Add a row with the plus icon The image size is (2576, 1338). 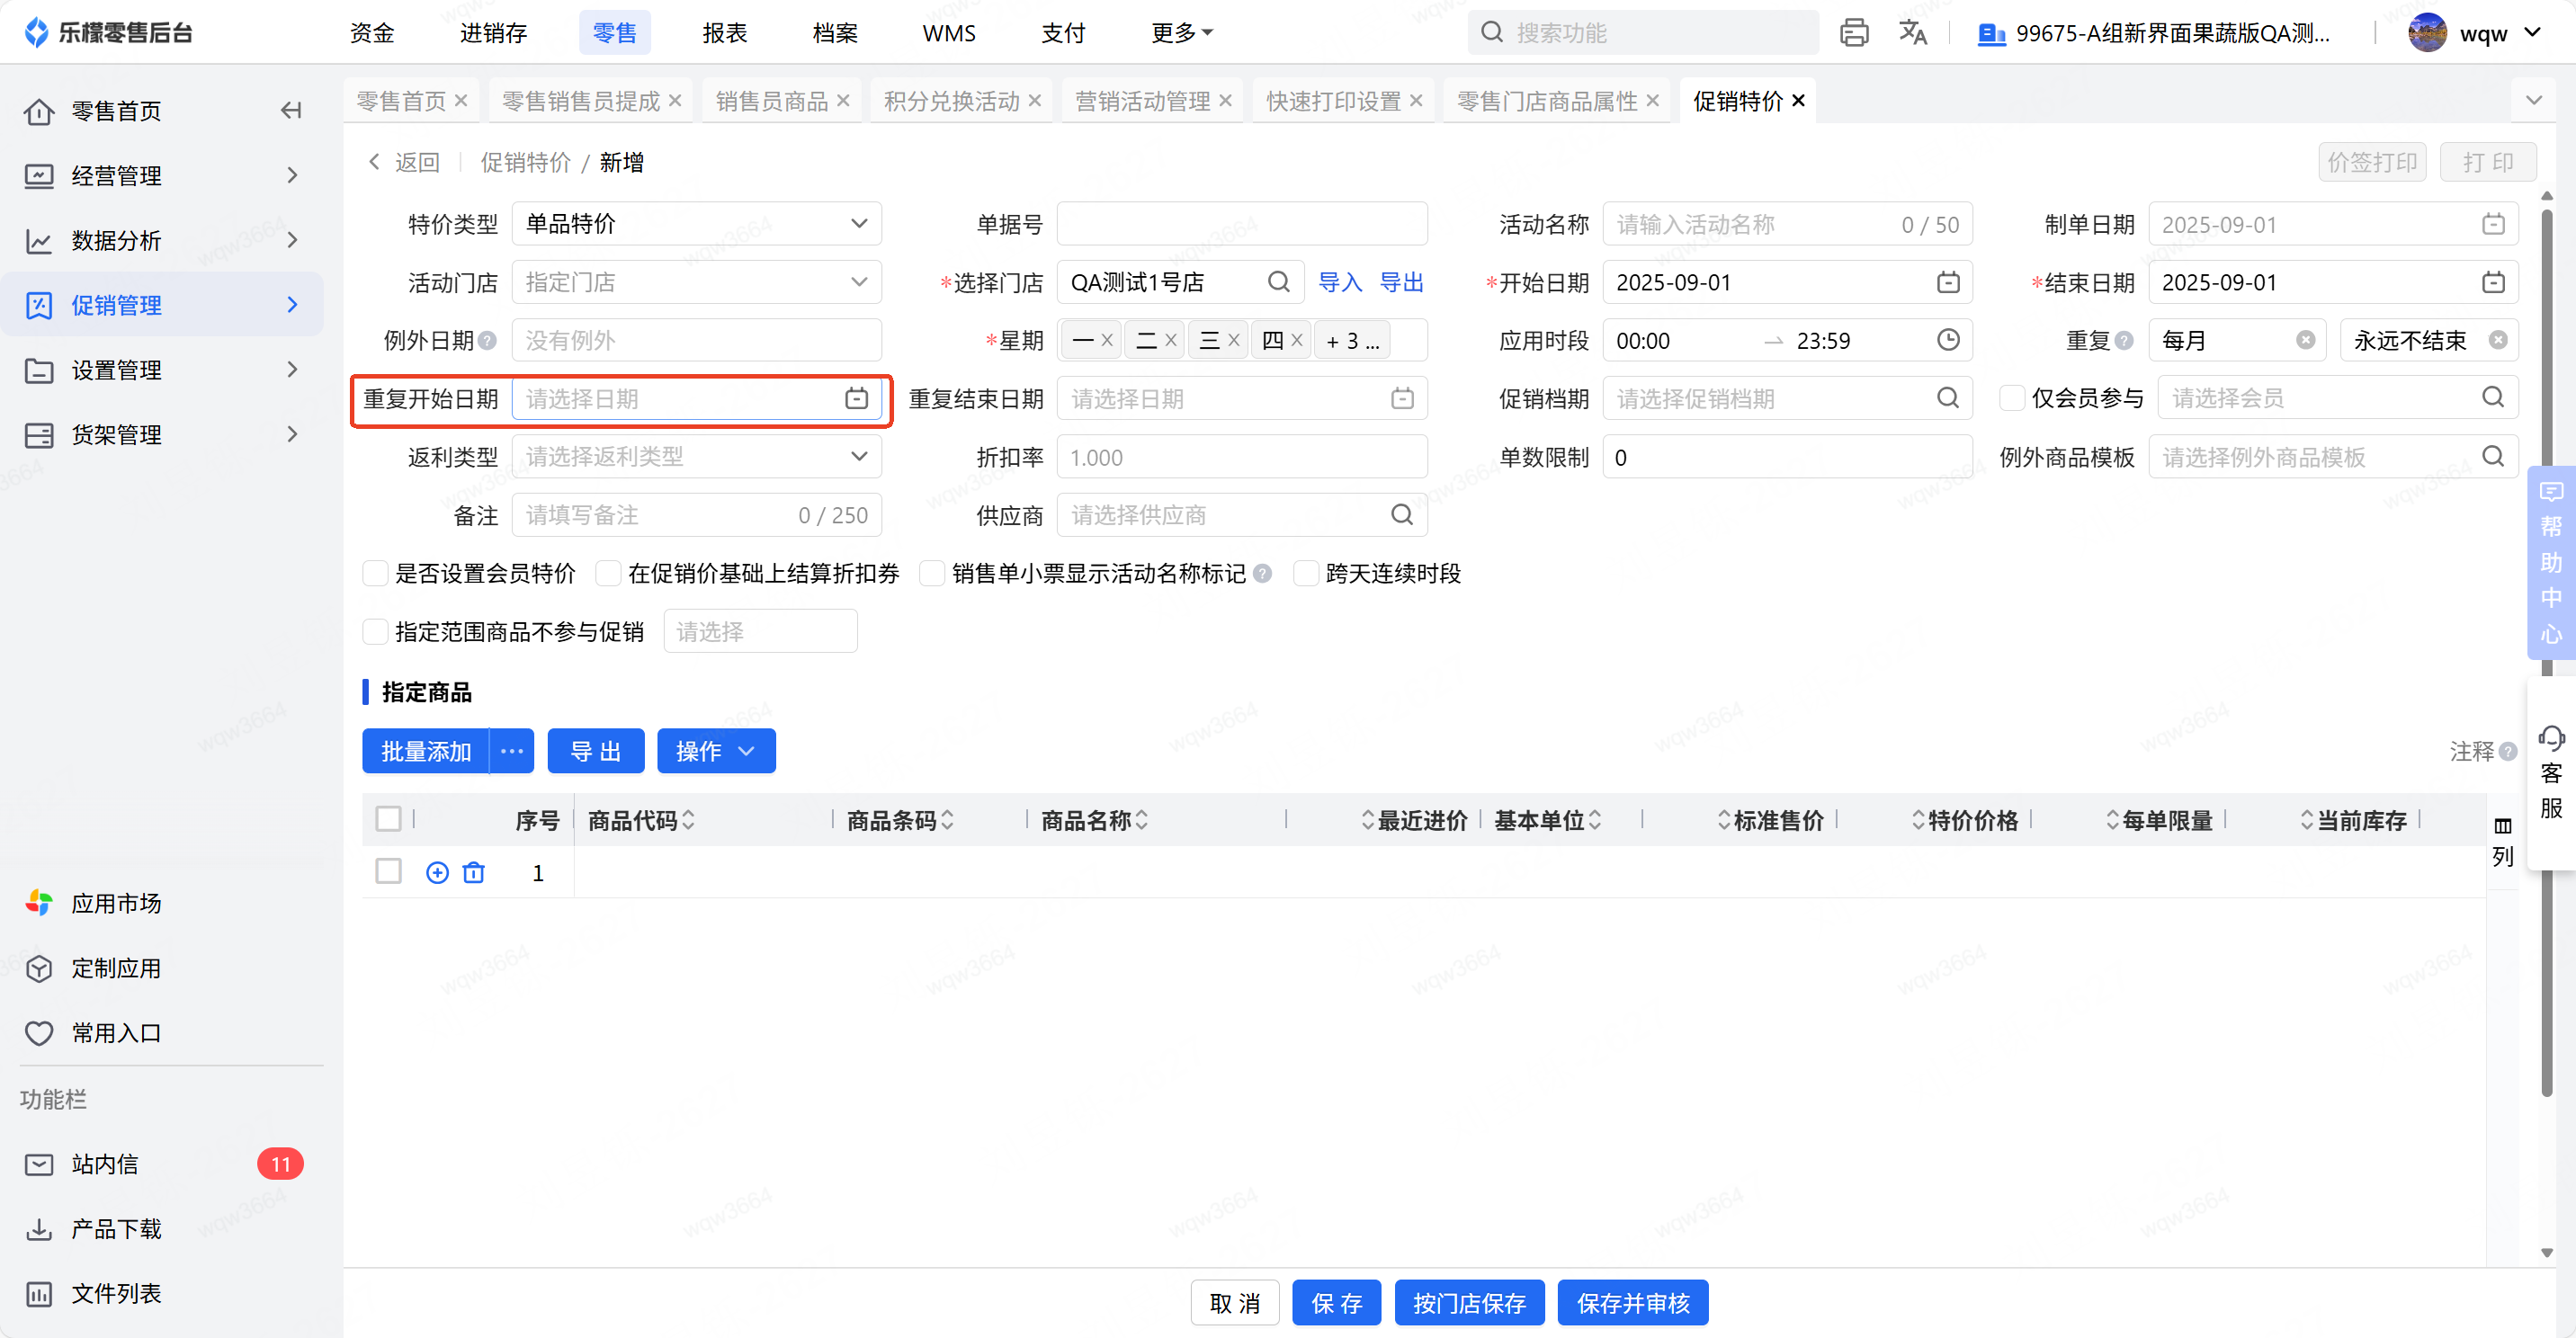click(437, 873)
